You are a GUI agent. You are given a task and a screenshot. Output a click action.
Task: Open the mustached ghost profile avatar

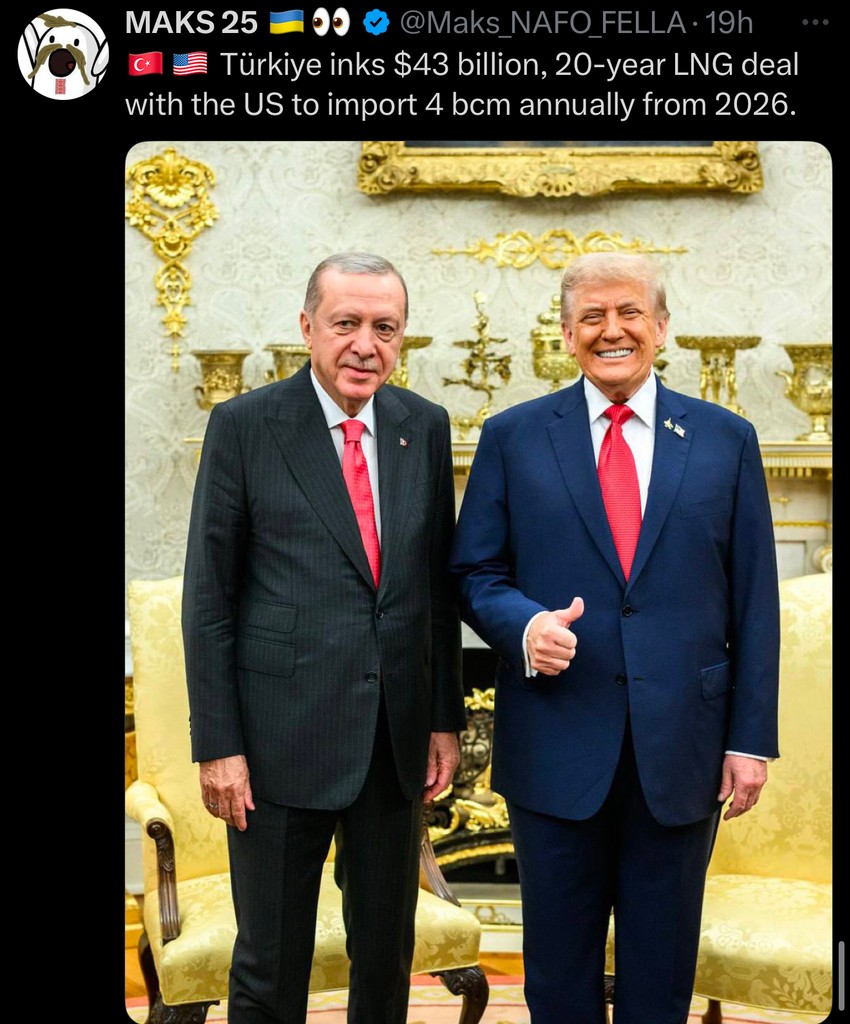(x=63, y=54)
